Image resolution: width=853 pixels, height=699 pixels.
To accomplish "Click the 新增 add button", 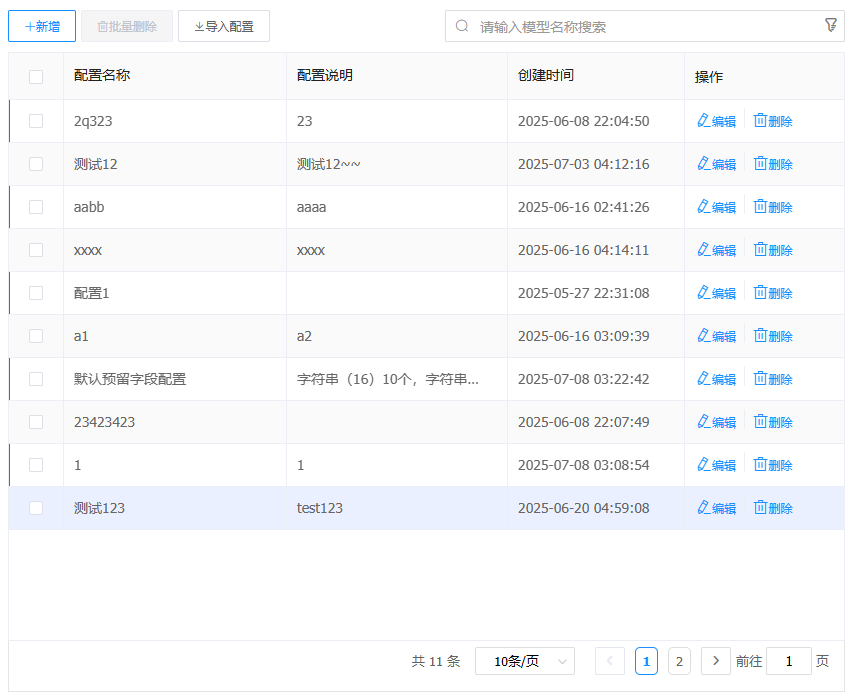I will pyautogui.click(x=42, y=27).
